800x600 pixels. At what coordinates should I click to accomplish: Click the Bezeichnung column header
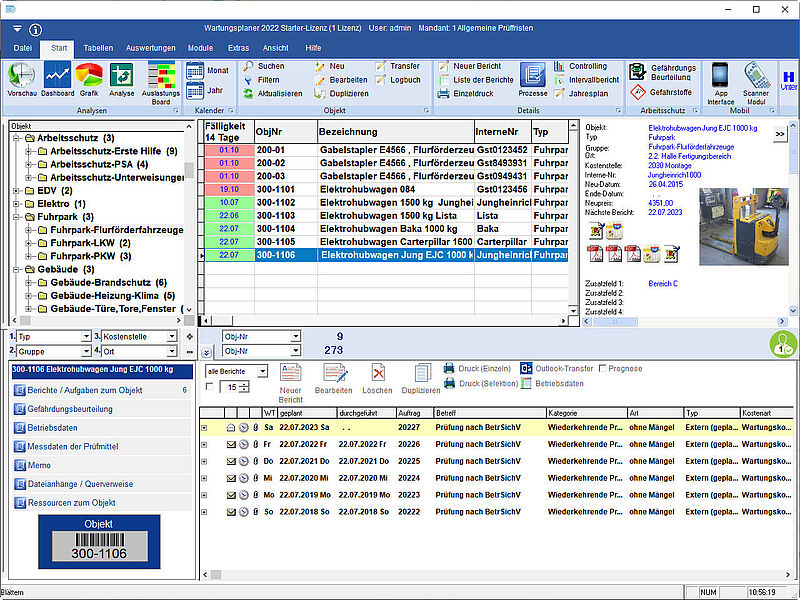pos(396,132)
